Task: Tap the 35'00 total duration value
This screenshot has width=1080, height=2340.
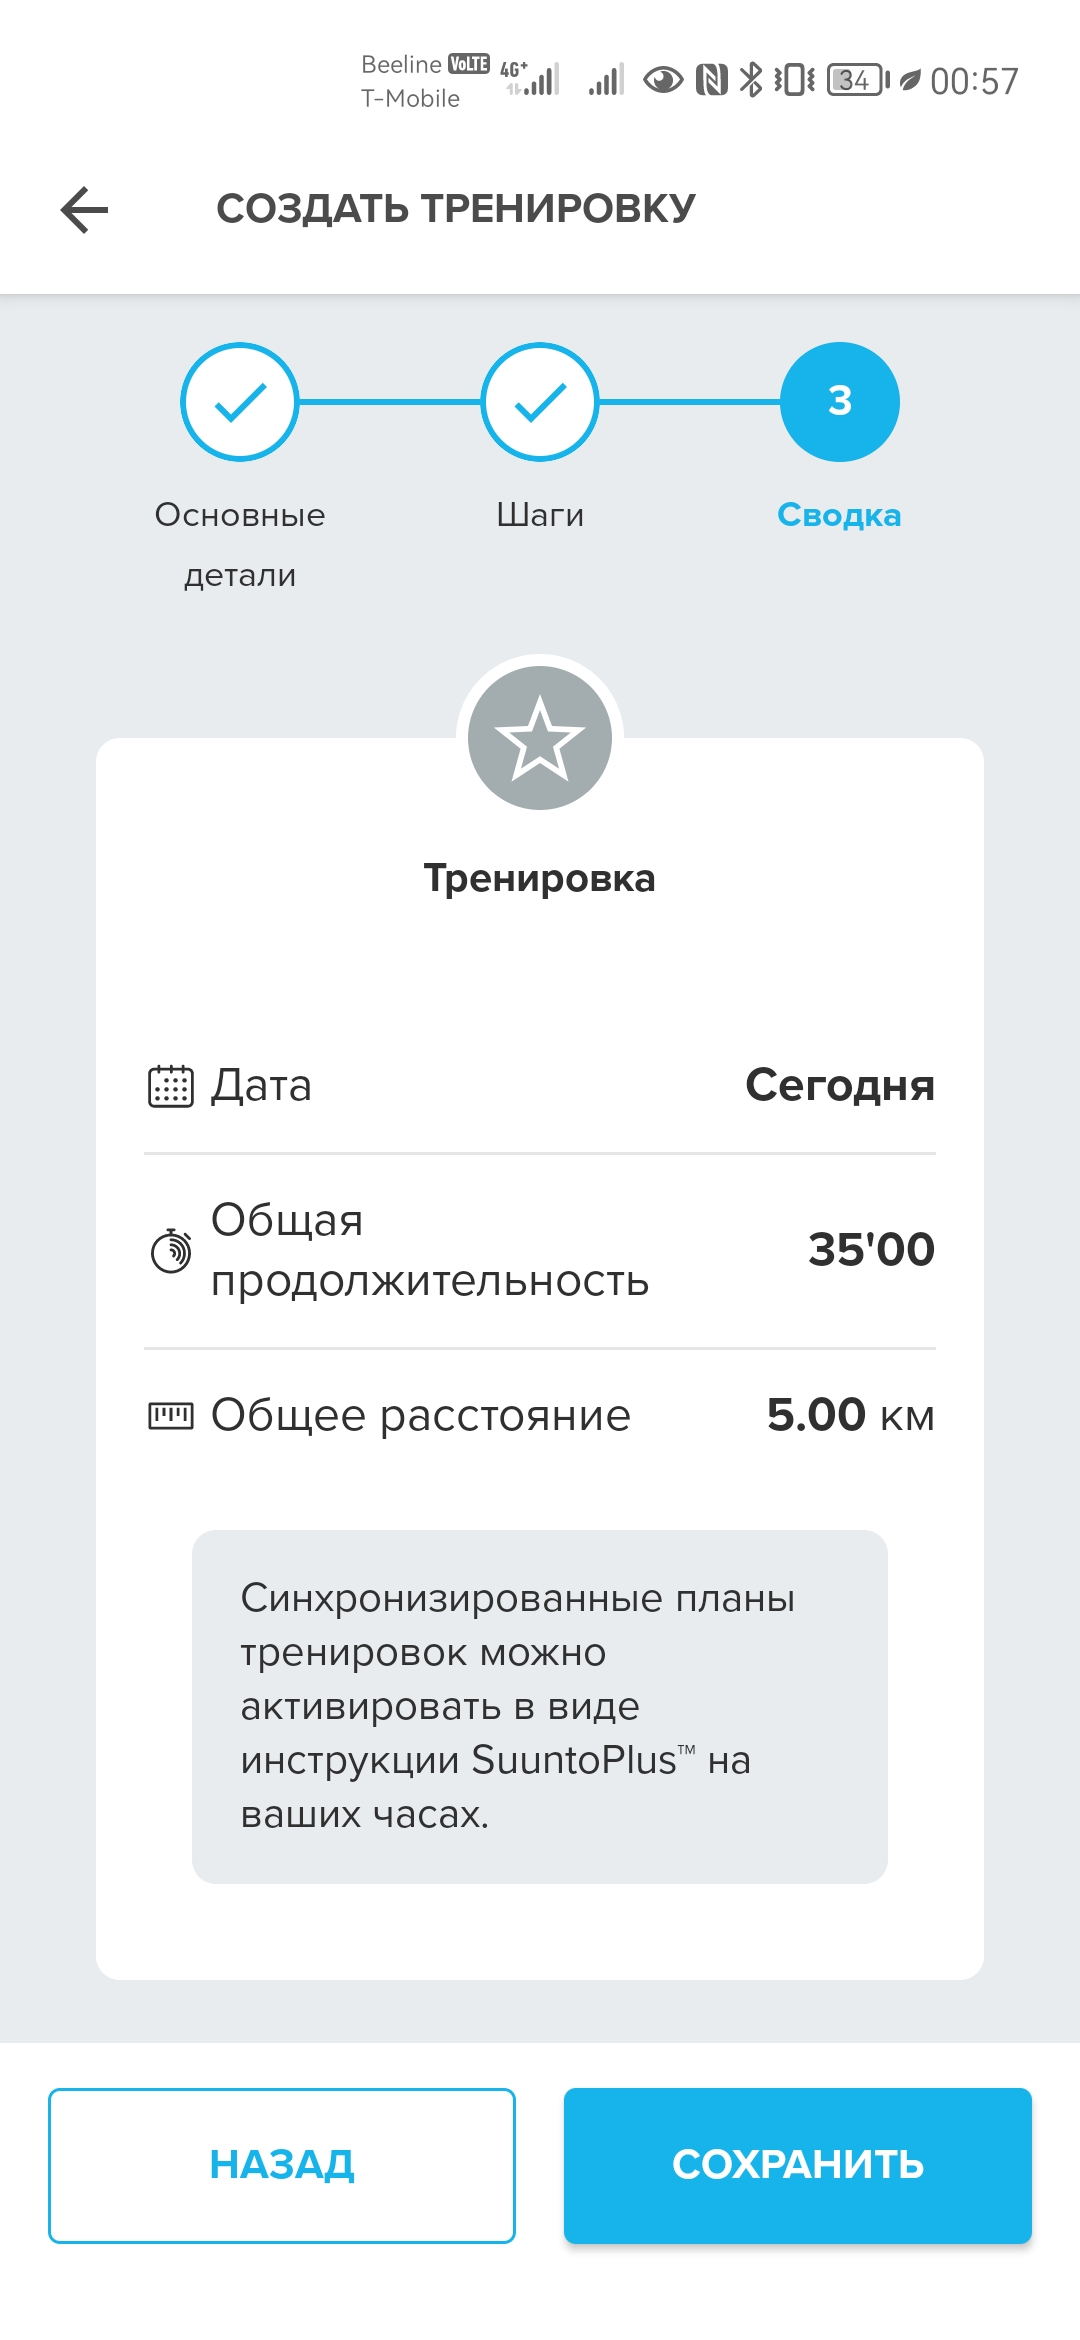Action: 871,1250
